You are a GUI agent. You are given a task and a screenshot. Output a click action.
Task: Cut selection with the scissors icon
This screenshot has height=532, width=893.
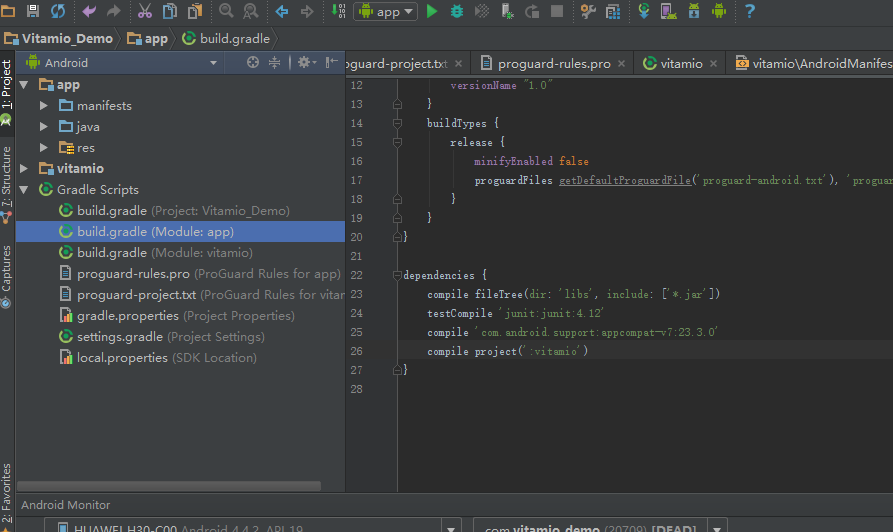(x=145, y=11)
